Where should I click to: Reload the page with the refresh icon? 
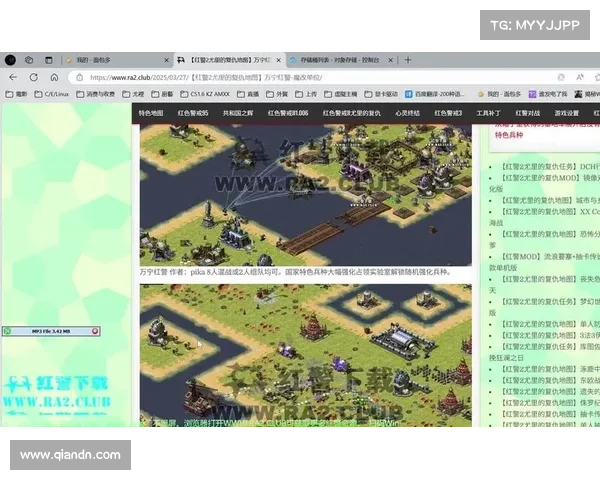(34, 77)
